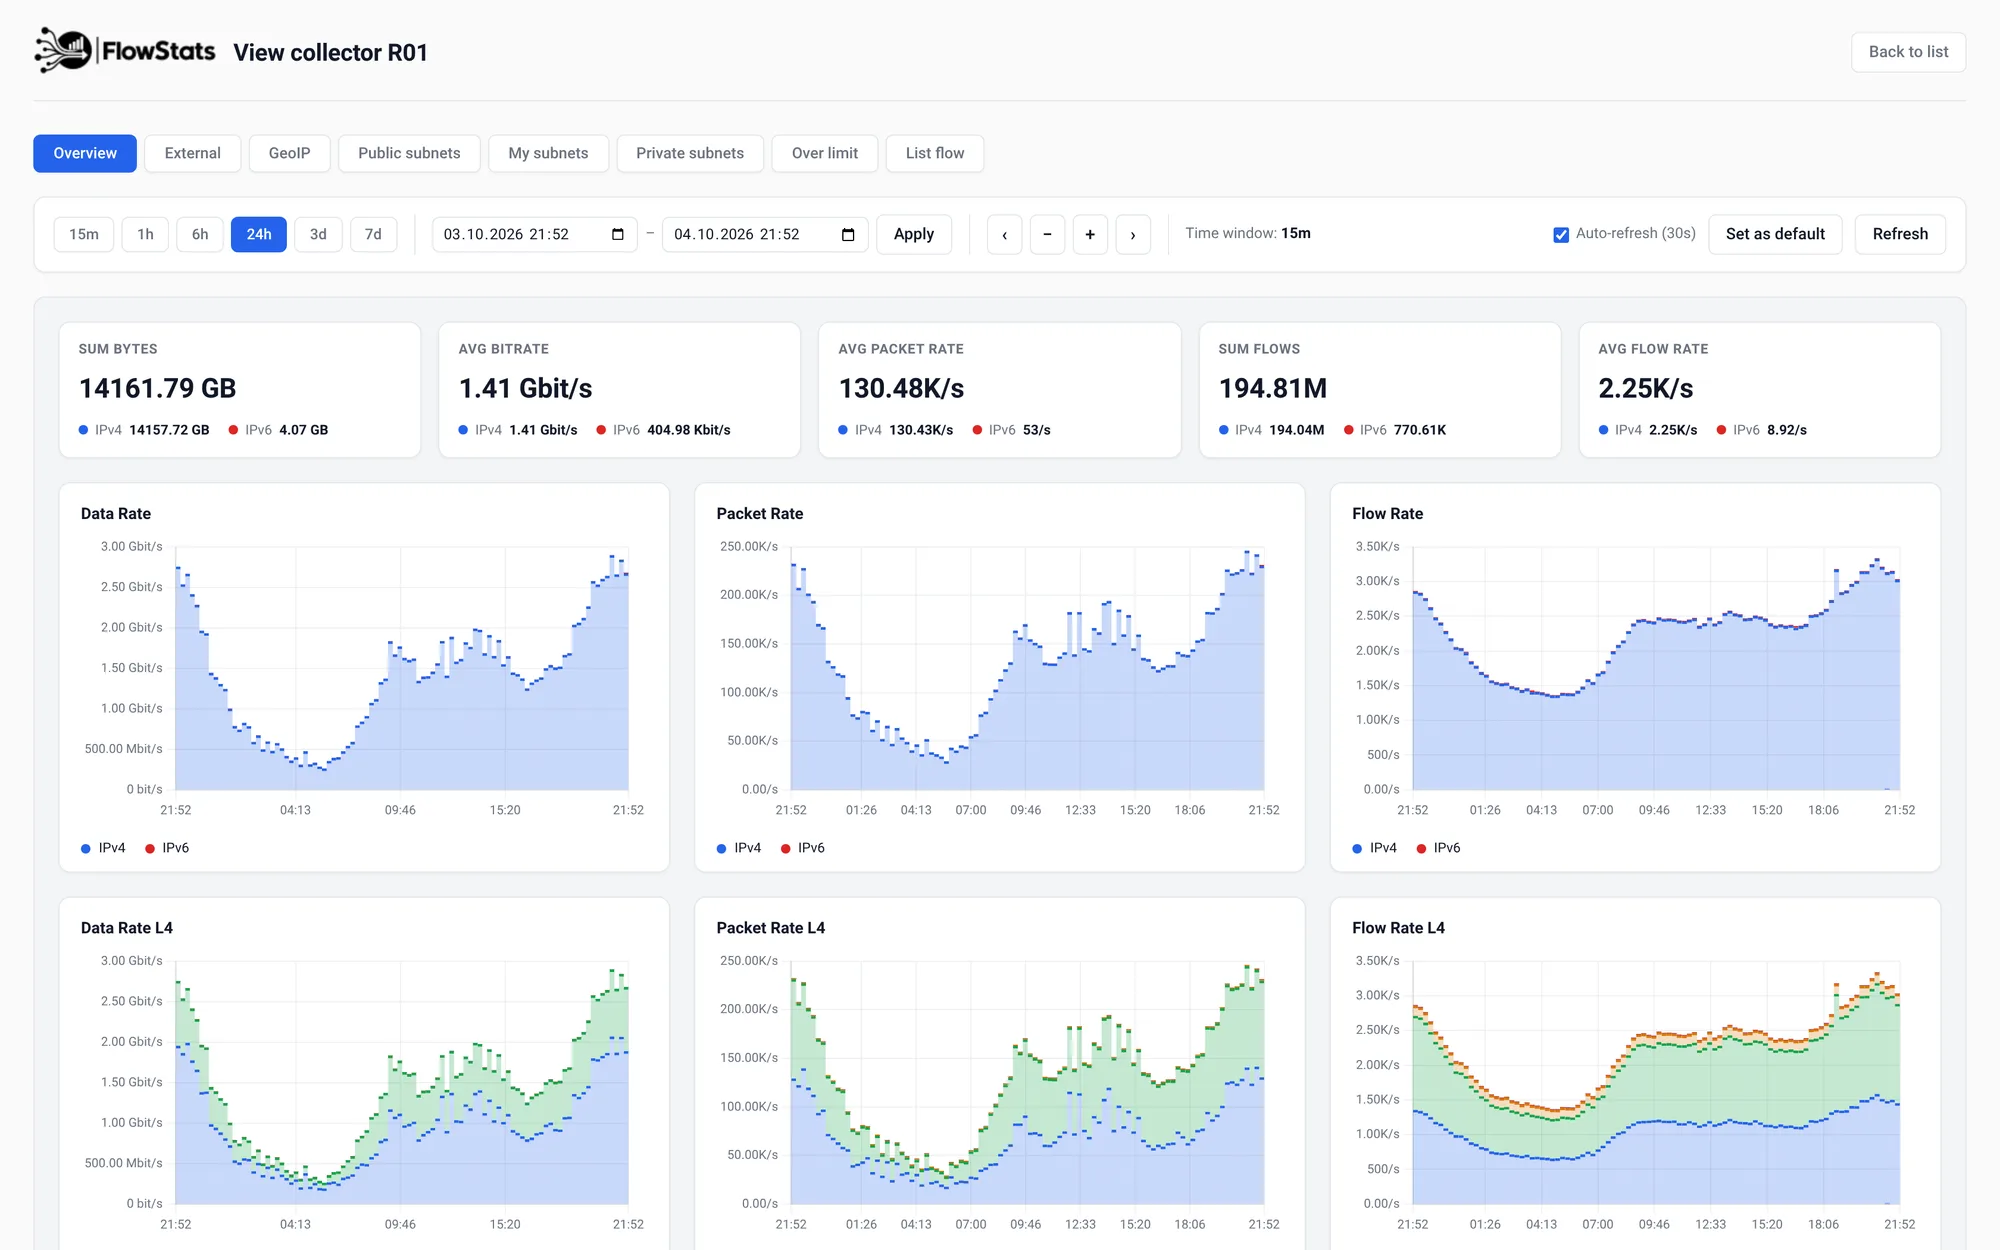Shift time range back with left arrow
Image resolution: width=2000 pixels, height=1250 pixels.
click(1004, 234)
